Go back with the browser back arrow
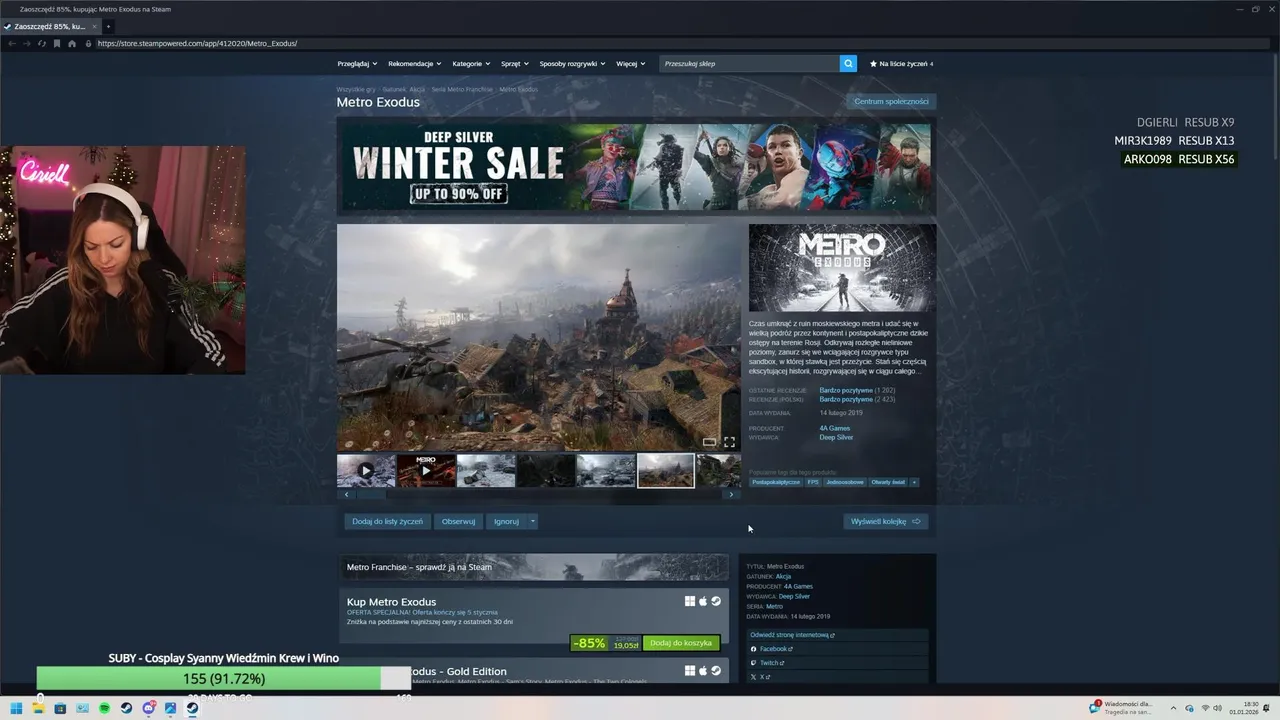Screen dimensions: 1280x720 pyautogui.click(x=12, y=44)
